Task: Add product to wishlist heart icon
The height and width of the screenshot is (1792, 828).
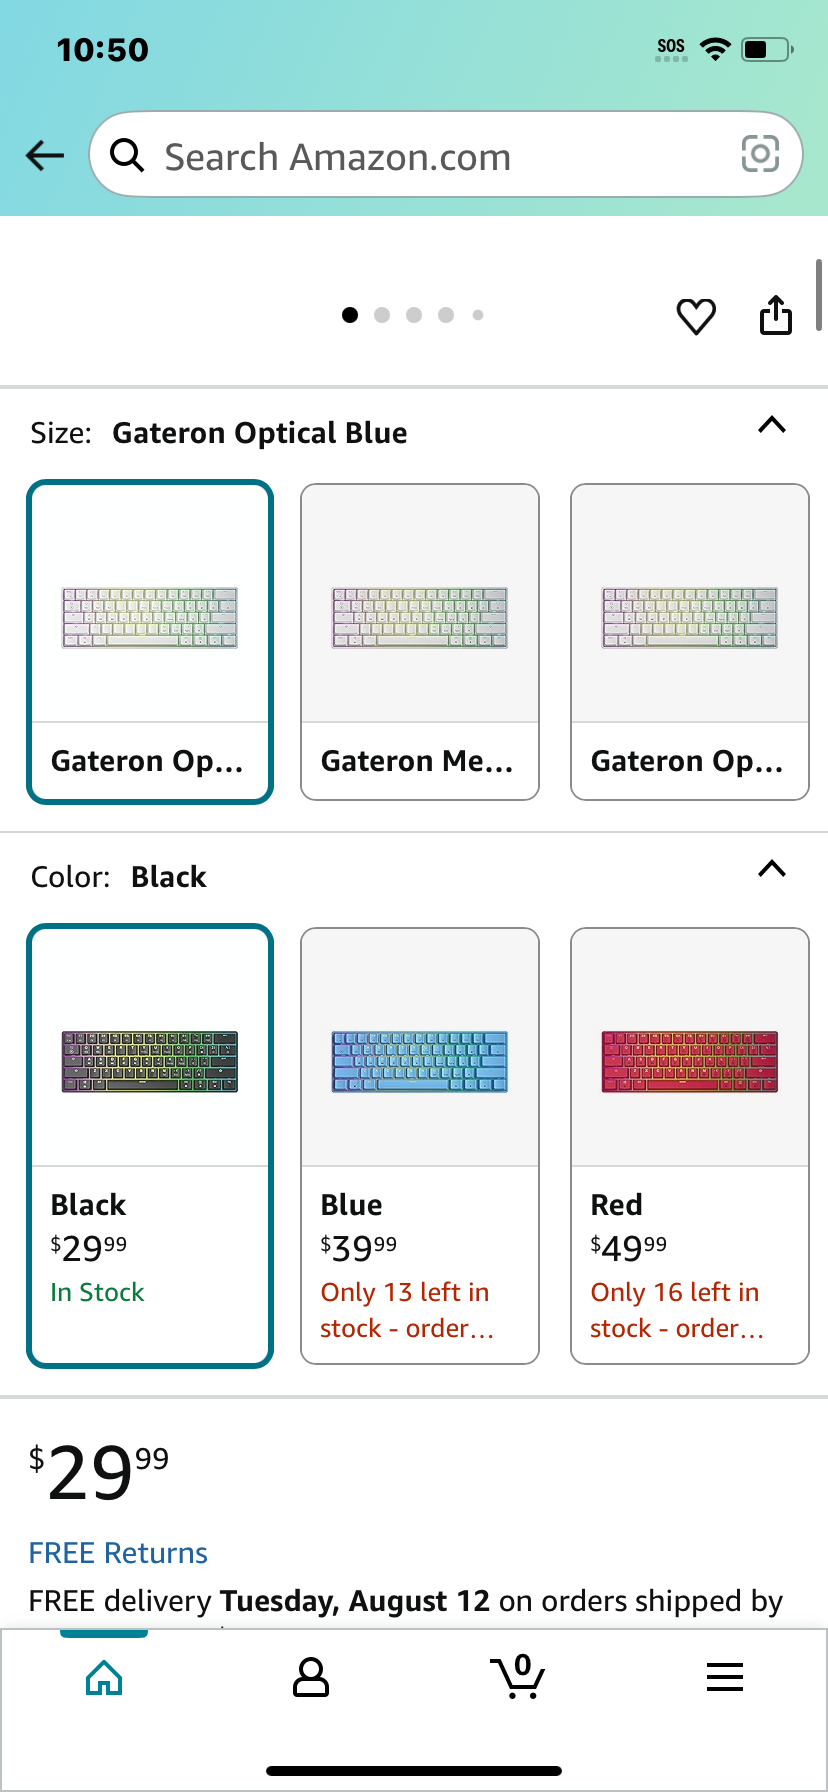Action: (x=696, y=316)
